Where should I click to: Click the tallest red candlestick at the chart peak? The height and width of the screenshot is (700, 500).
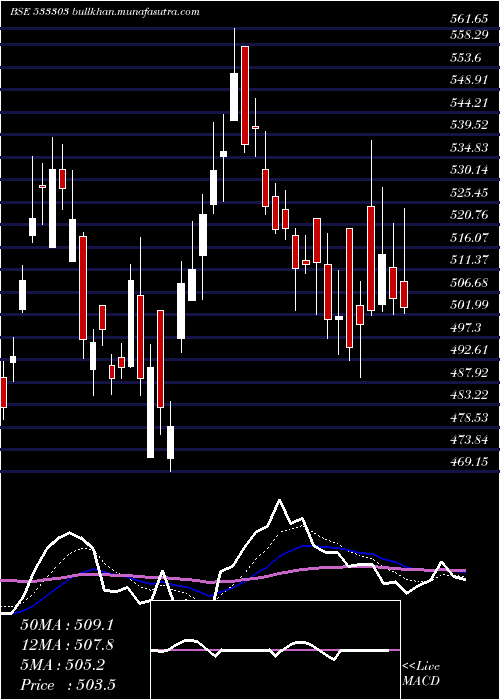(245, 95)
